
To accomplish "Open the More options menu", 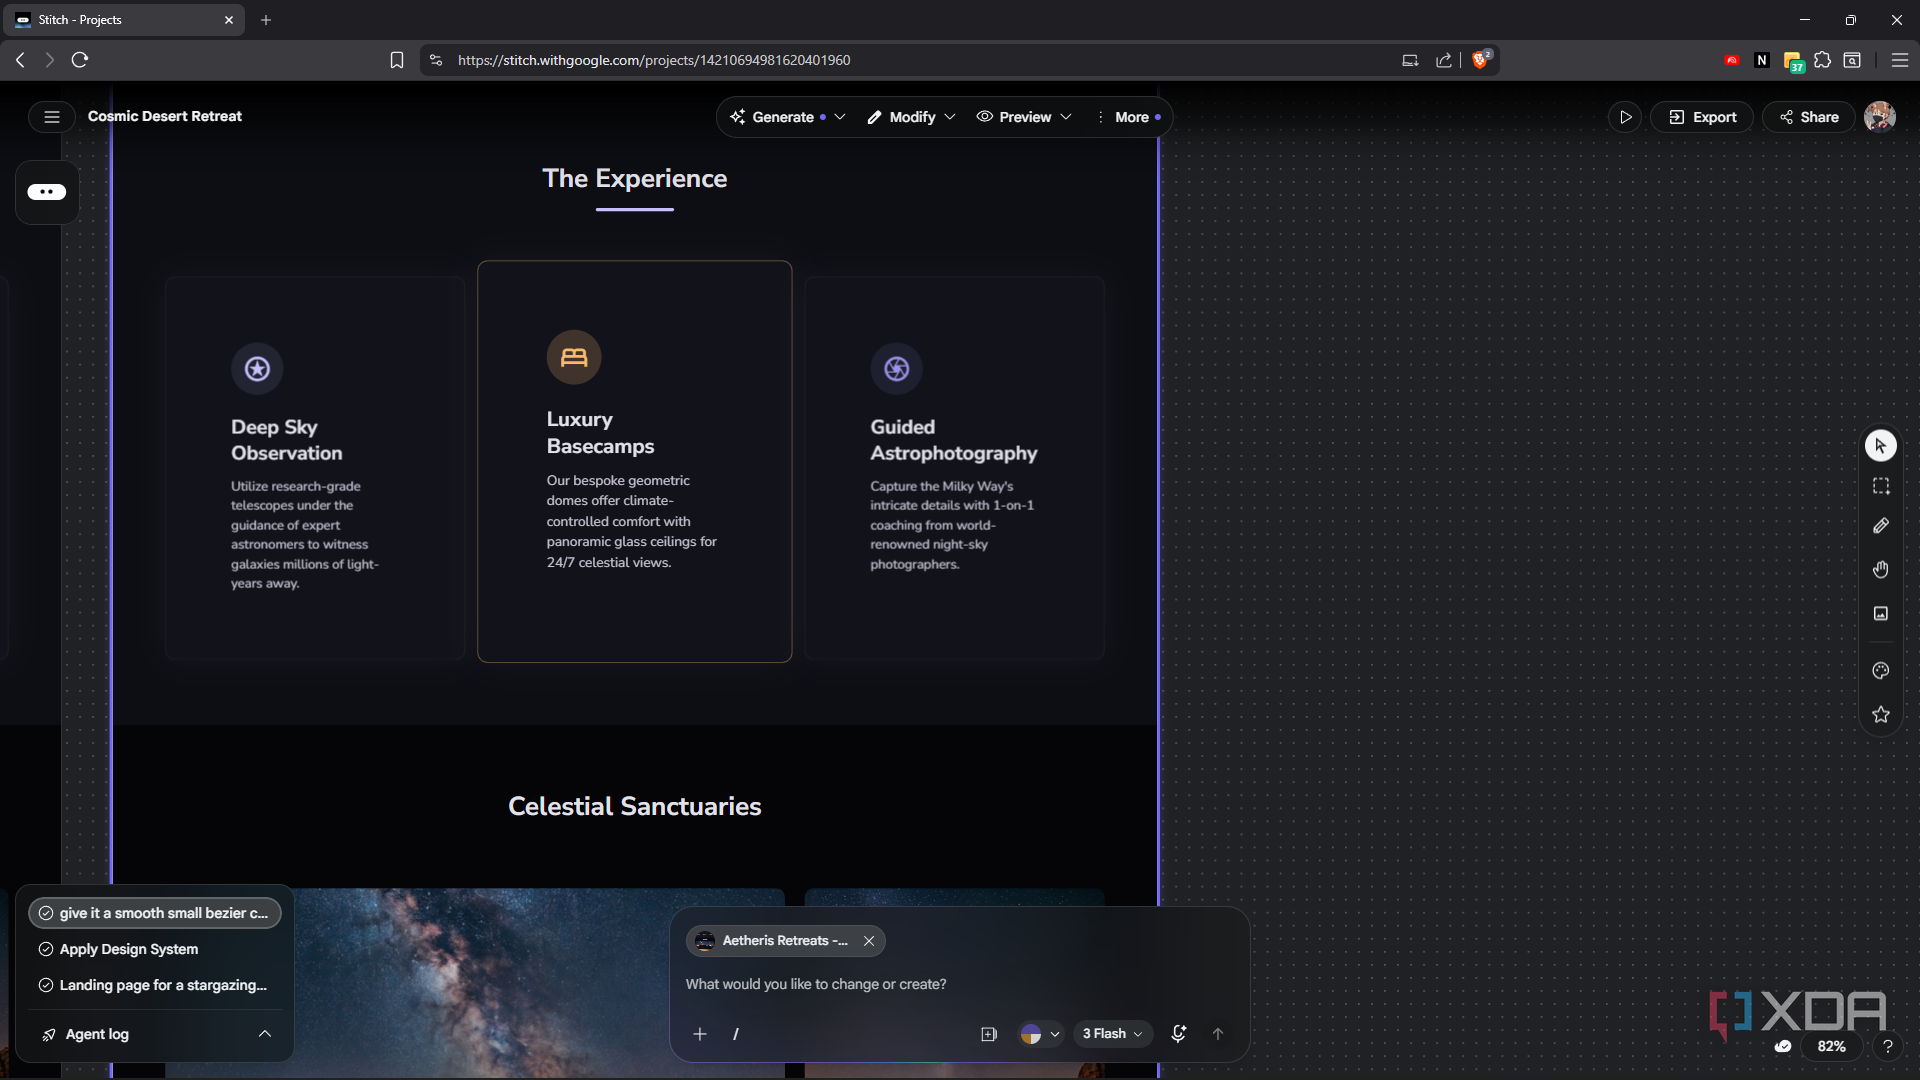I will (x=1130, y=117).
